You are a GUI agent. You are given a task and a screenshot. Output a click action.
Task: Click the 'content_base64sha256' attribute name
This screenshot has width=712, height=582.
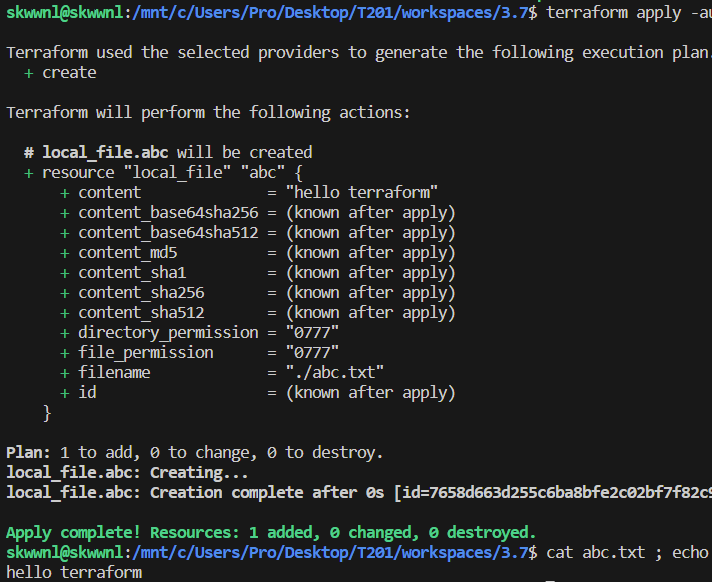pos(168,212)
